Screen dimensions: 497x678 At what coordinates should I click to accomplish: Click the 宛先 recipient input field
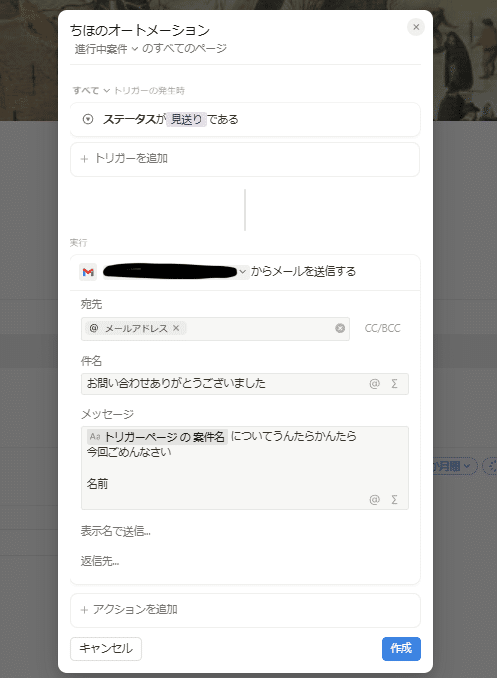tap(215, 329)
